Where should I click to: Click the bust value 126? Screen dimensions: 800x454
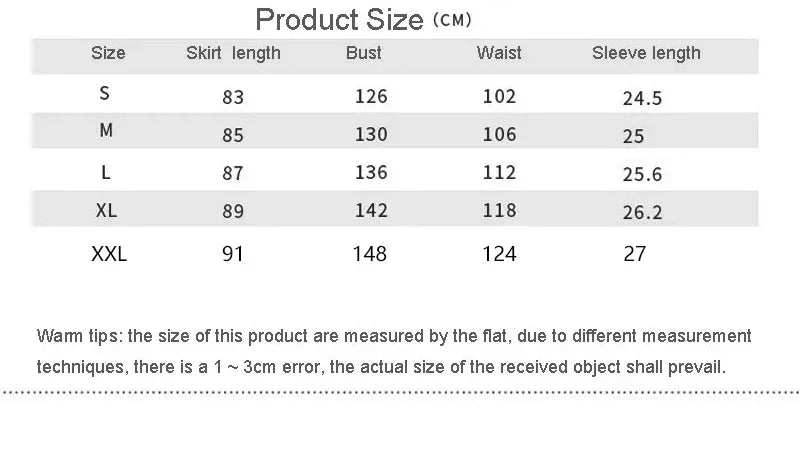371,97
